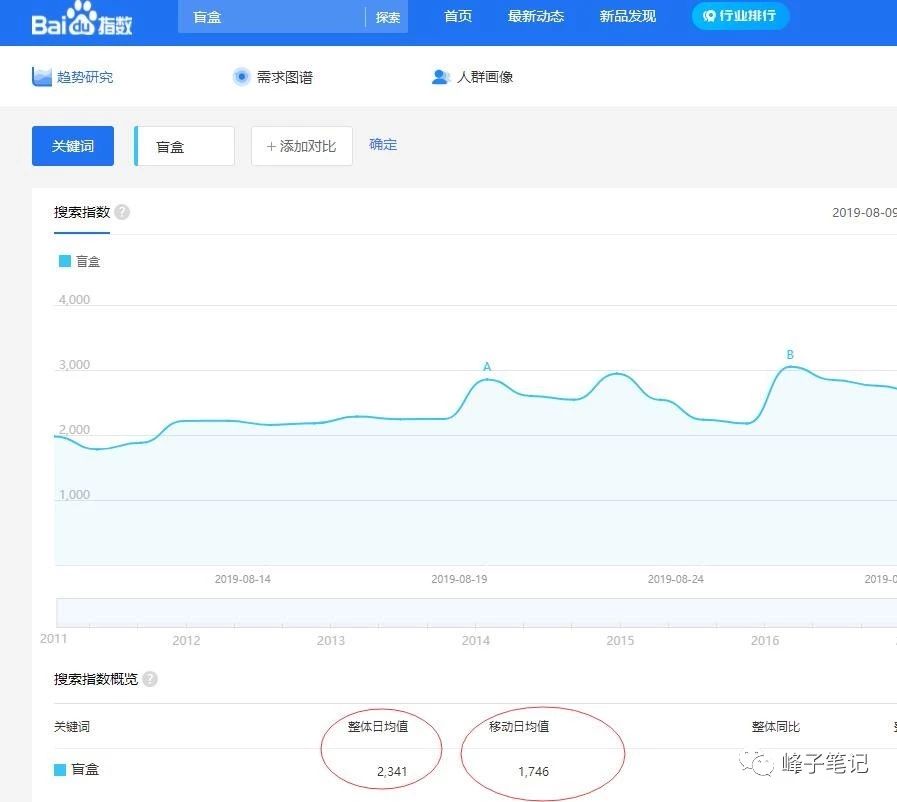897x802 pixels.
Task: Click help icon beside 搜索指数
Action: [122, 212]
